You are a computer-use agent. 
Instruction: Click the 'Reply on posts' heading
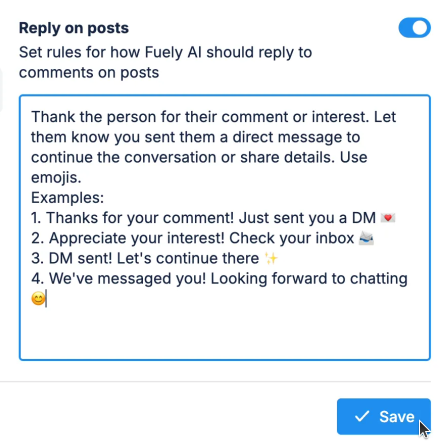(x=74, y=28)
